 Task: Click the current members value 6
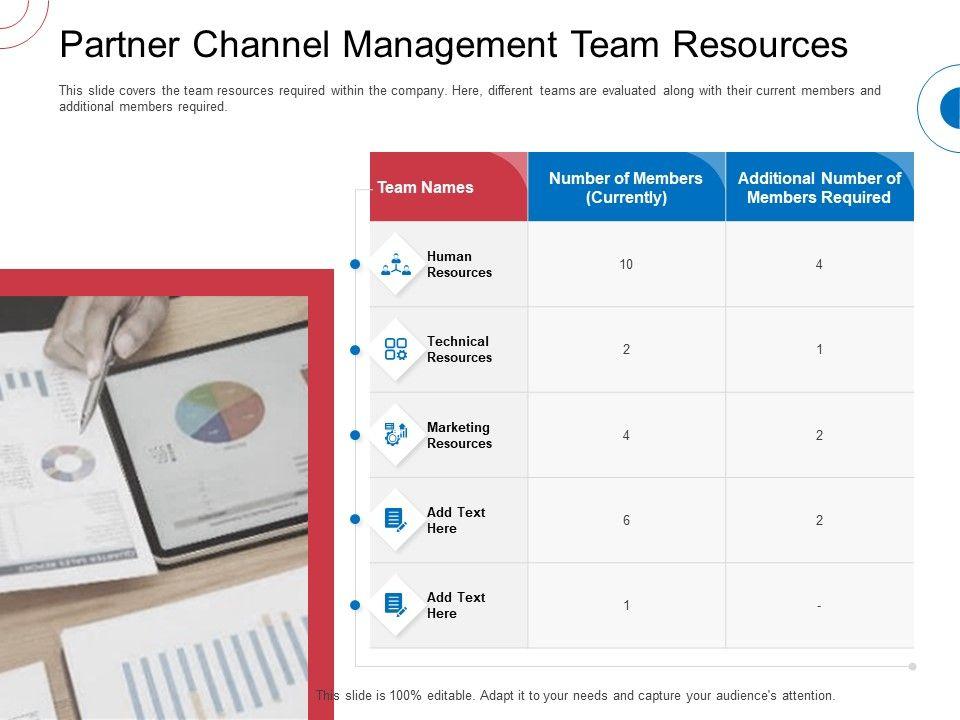point(626,520)
